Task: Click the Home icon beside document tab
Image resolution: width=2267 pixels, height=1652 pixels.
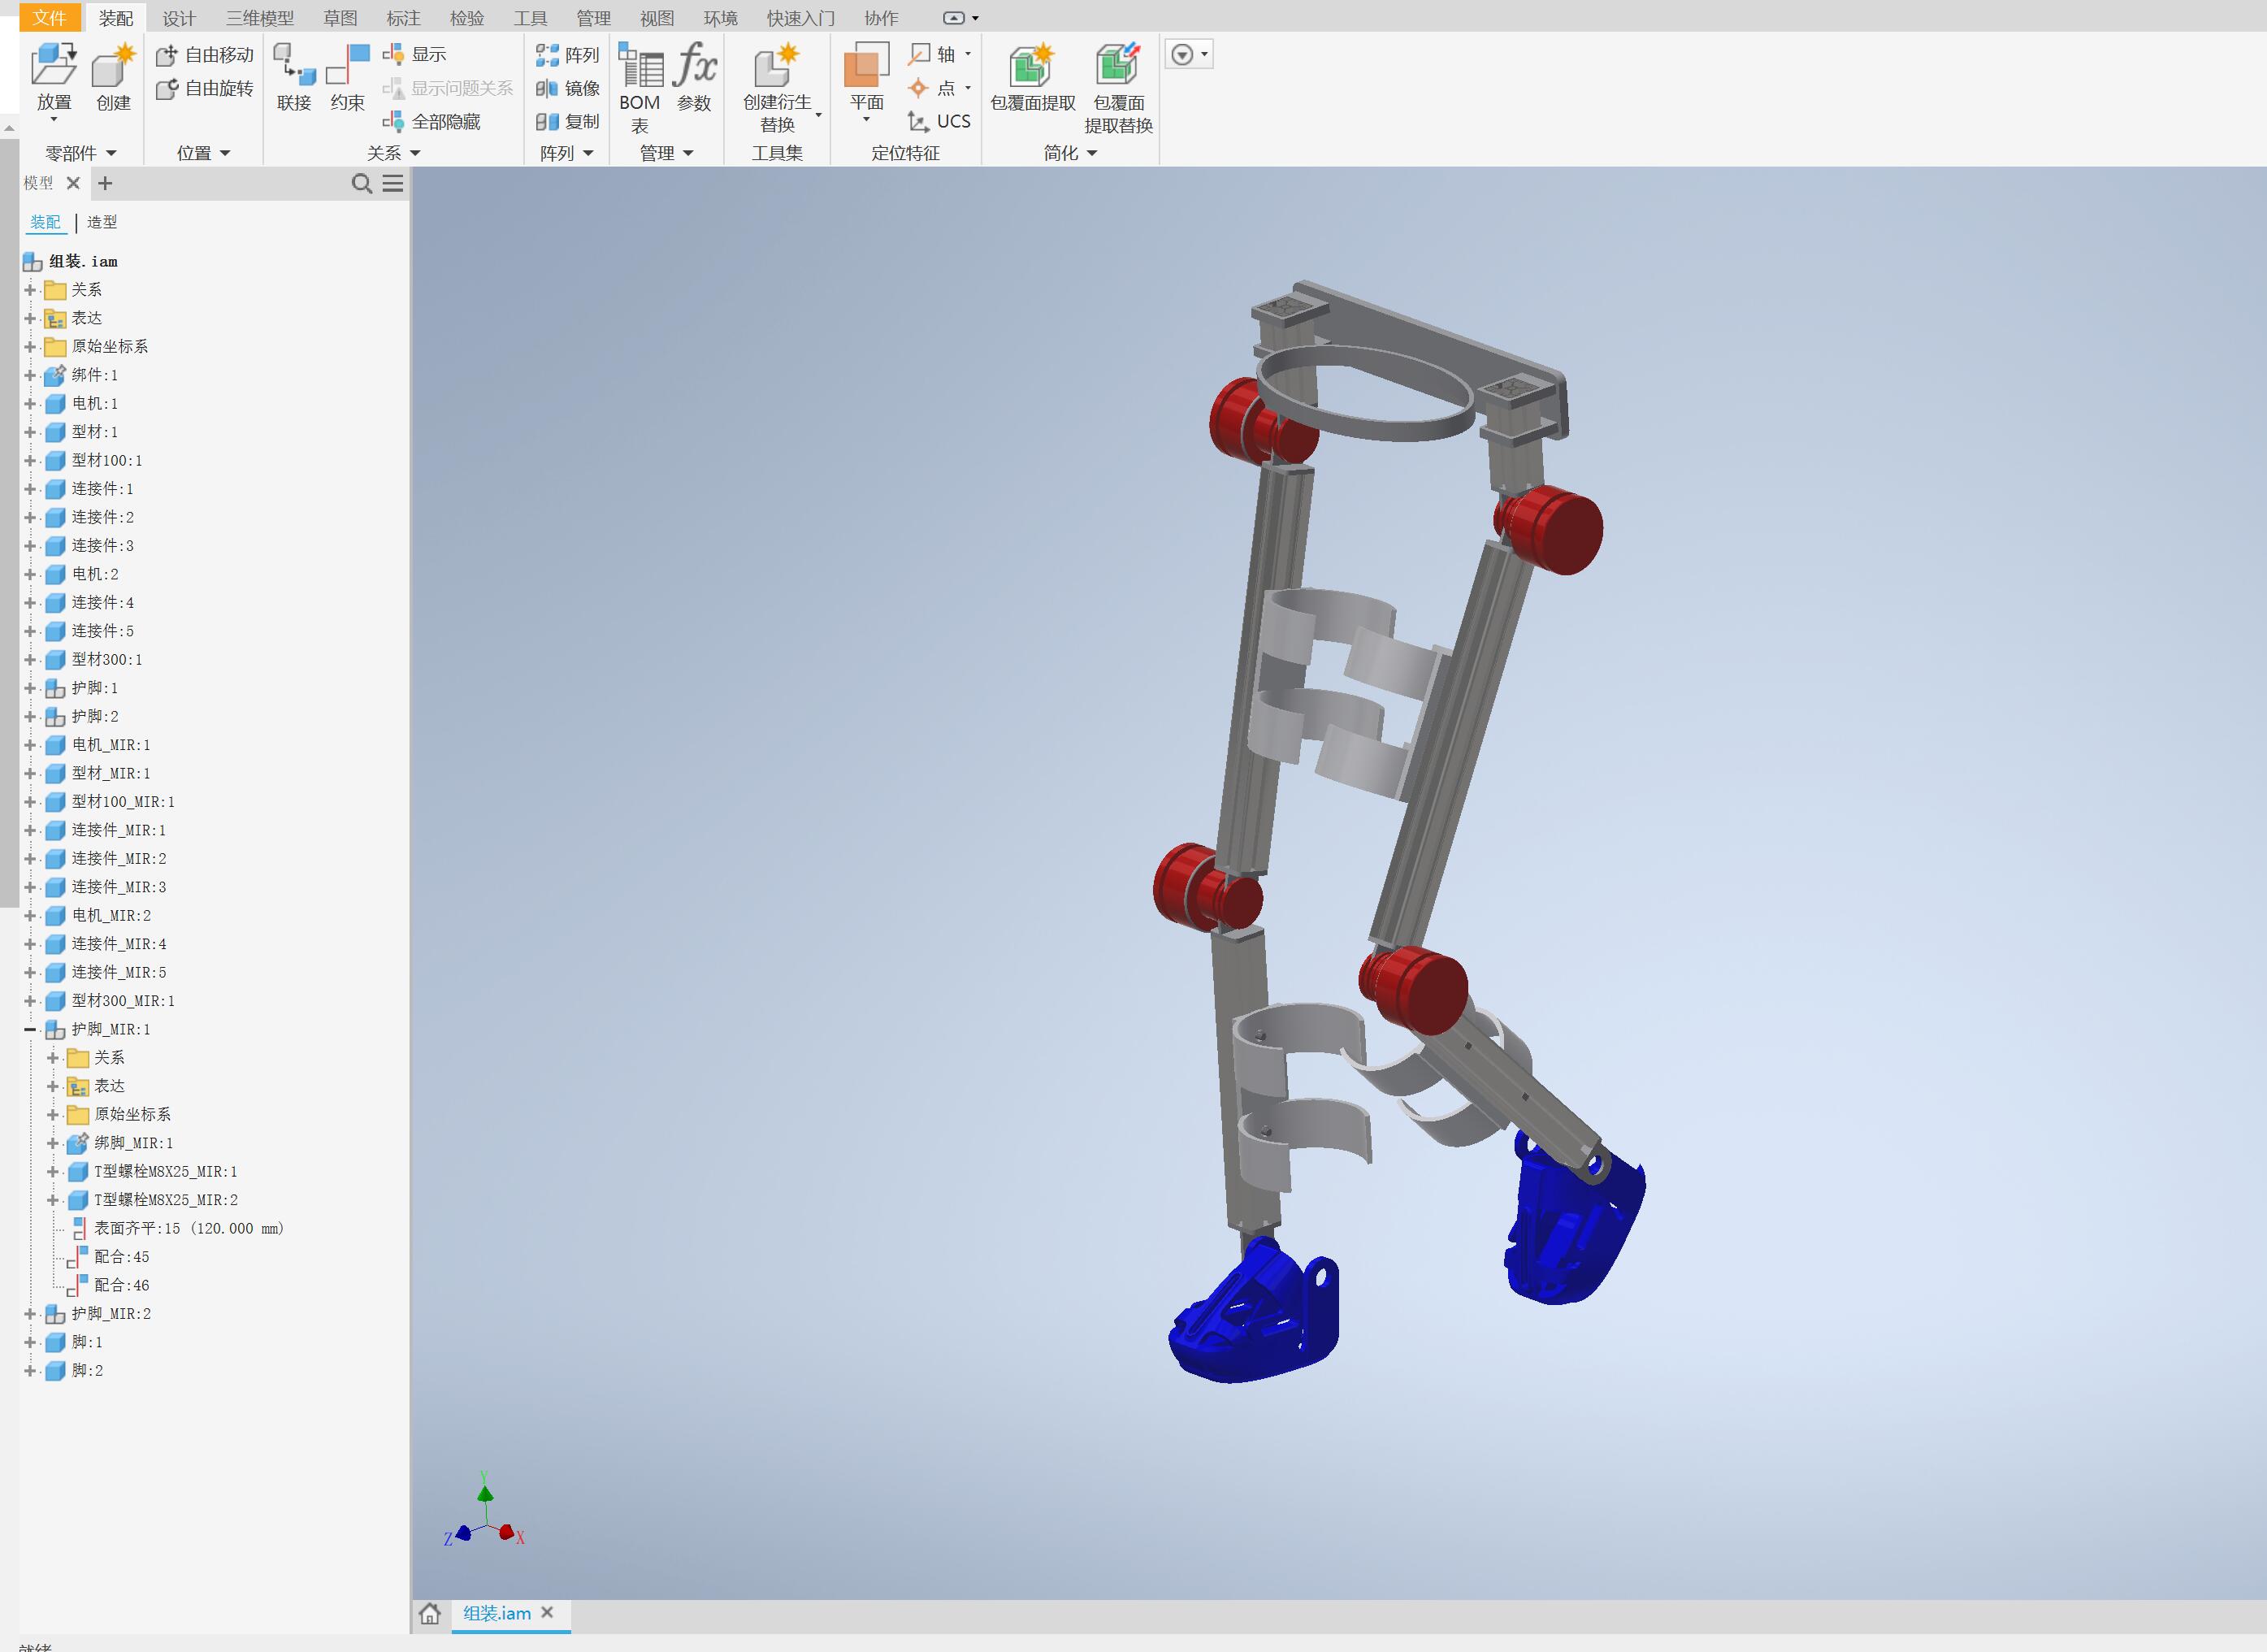Action: pyautogui.click(x=430, y=1613)
